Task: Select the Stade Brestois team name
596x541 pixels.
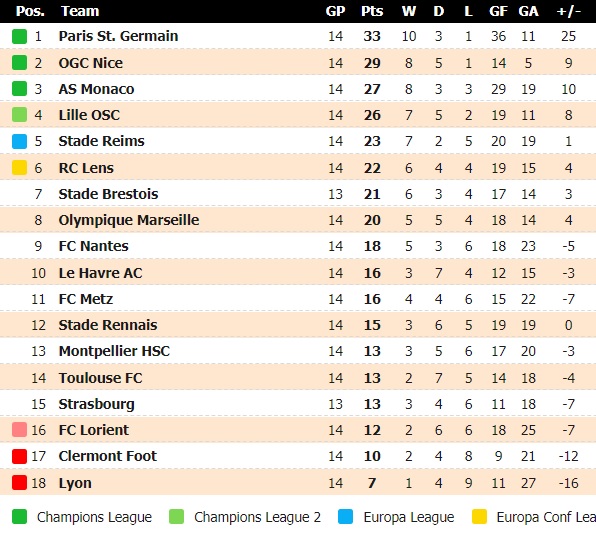Action: point(108,194)
